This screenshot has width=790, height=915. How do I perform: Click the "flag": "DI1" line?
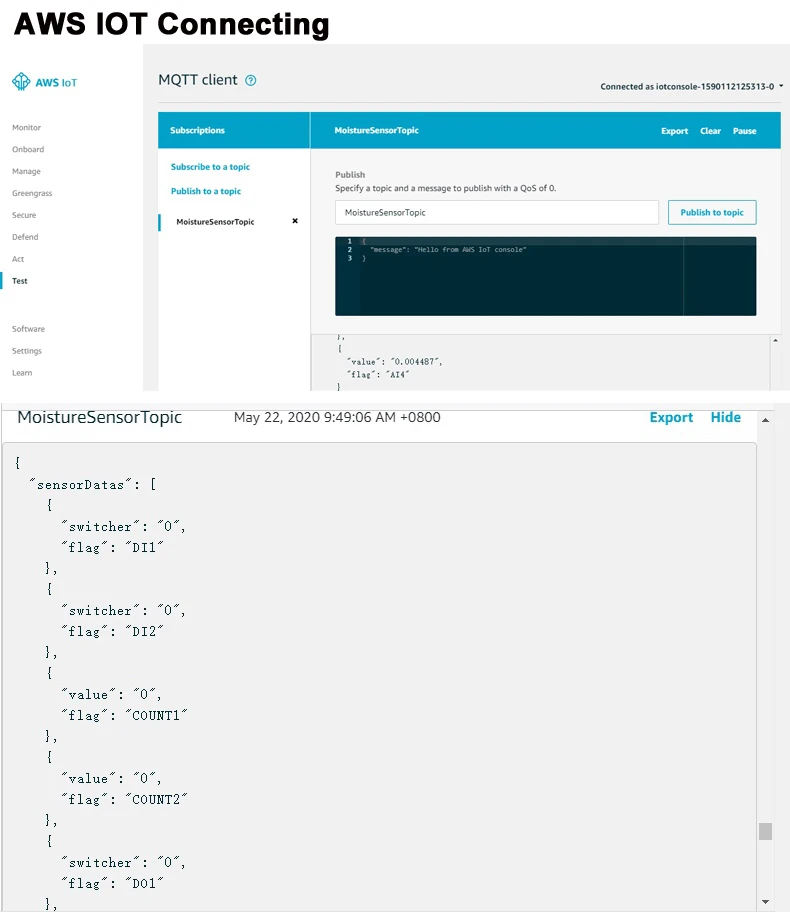(113, 548)
